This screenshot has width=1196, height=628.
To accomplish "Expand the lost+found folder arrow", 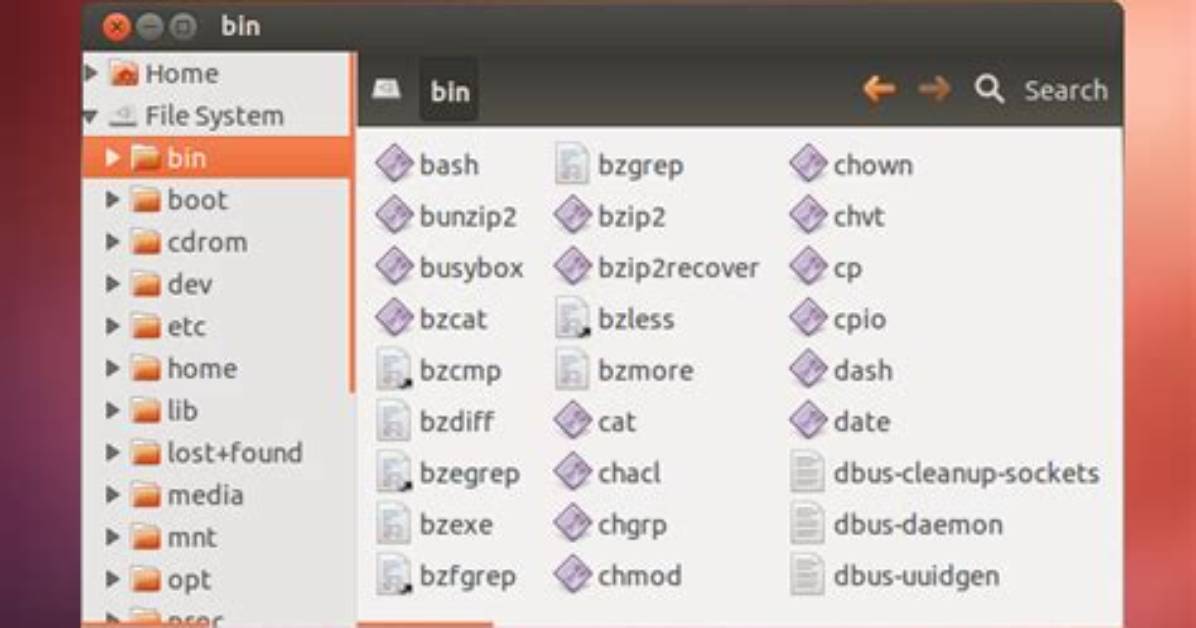I will coord(113,452).
